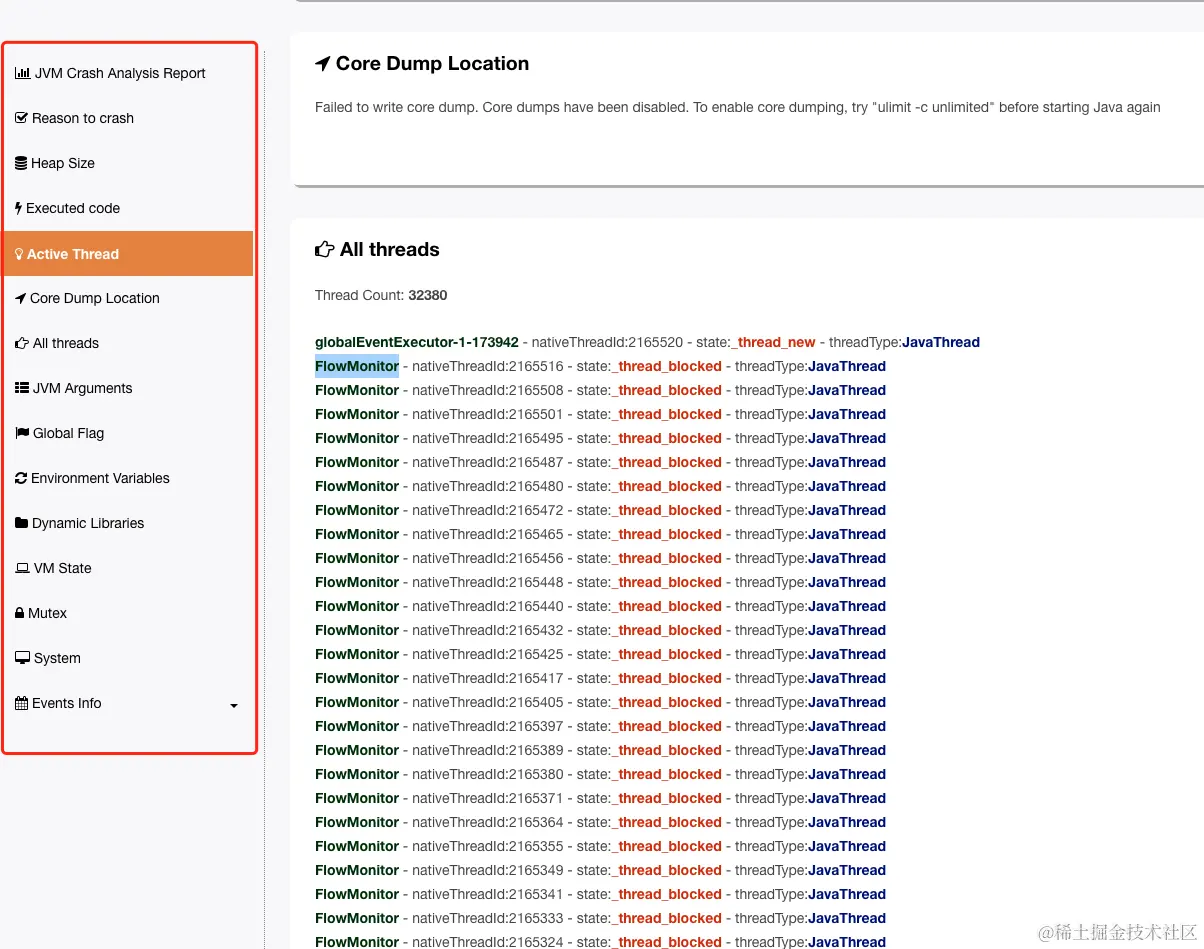Click FlowMonitor row with nativeThreadId 2165495
Viewport: 1204px width, 949px height.
tap(600, 438)
